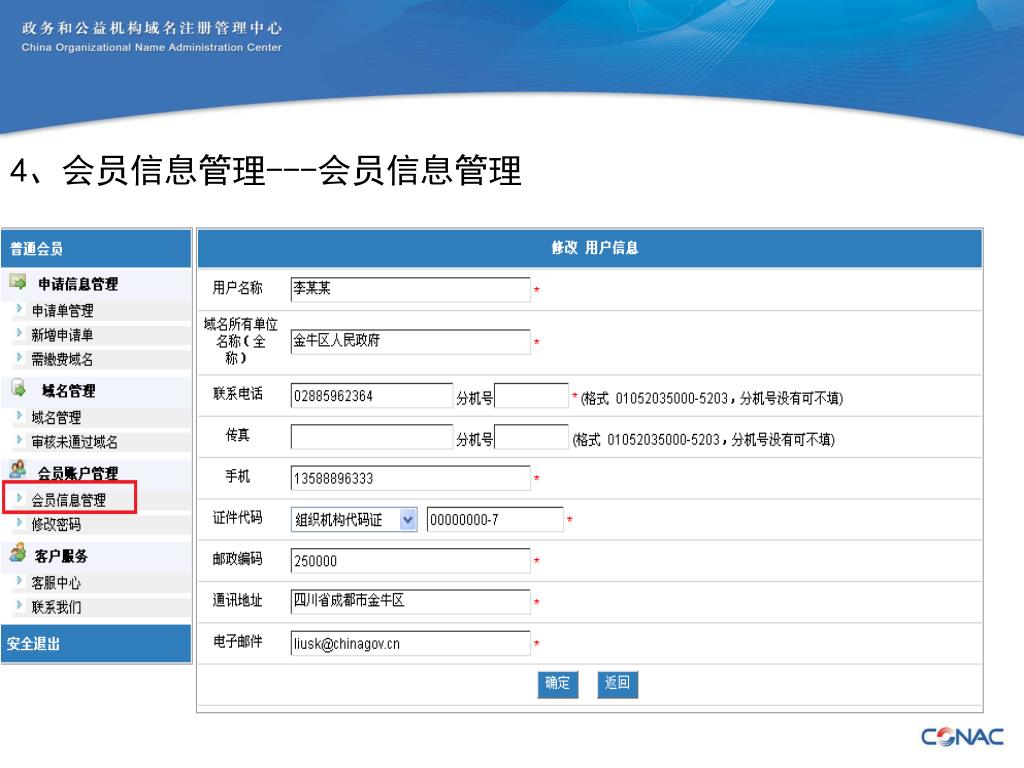This screenshot has height=768, width=1024.
Task: Click the 域名管理 section icon
Action: (x=18, y=389)
